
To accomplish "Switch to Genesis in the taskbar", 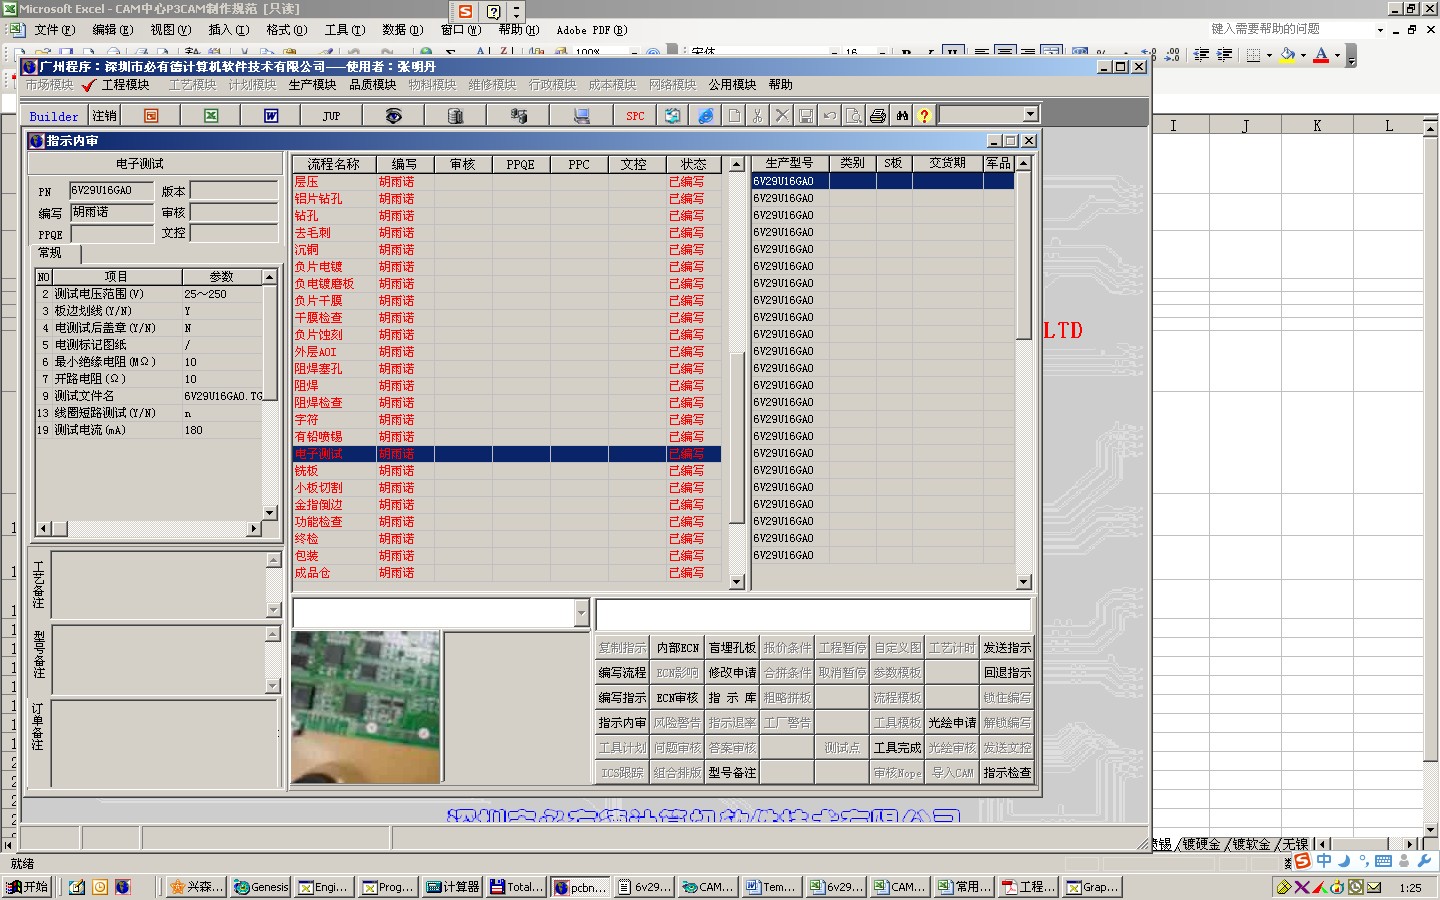I will [261, 887].
